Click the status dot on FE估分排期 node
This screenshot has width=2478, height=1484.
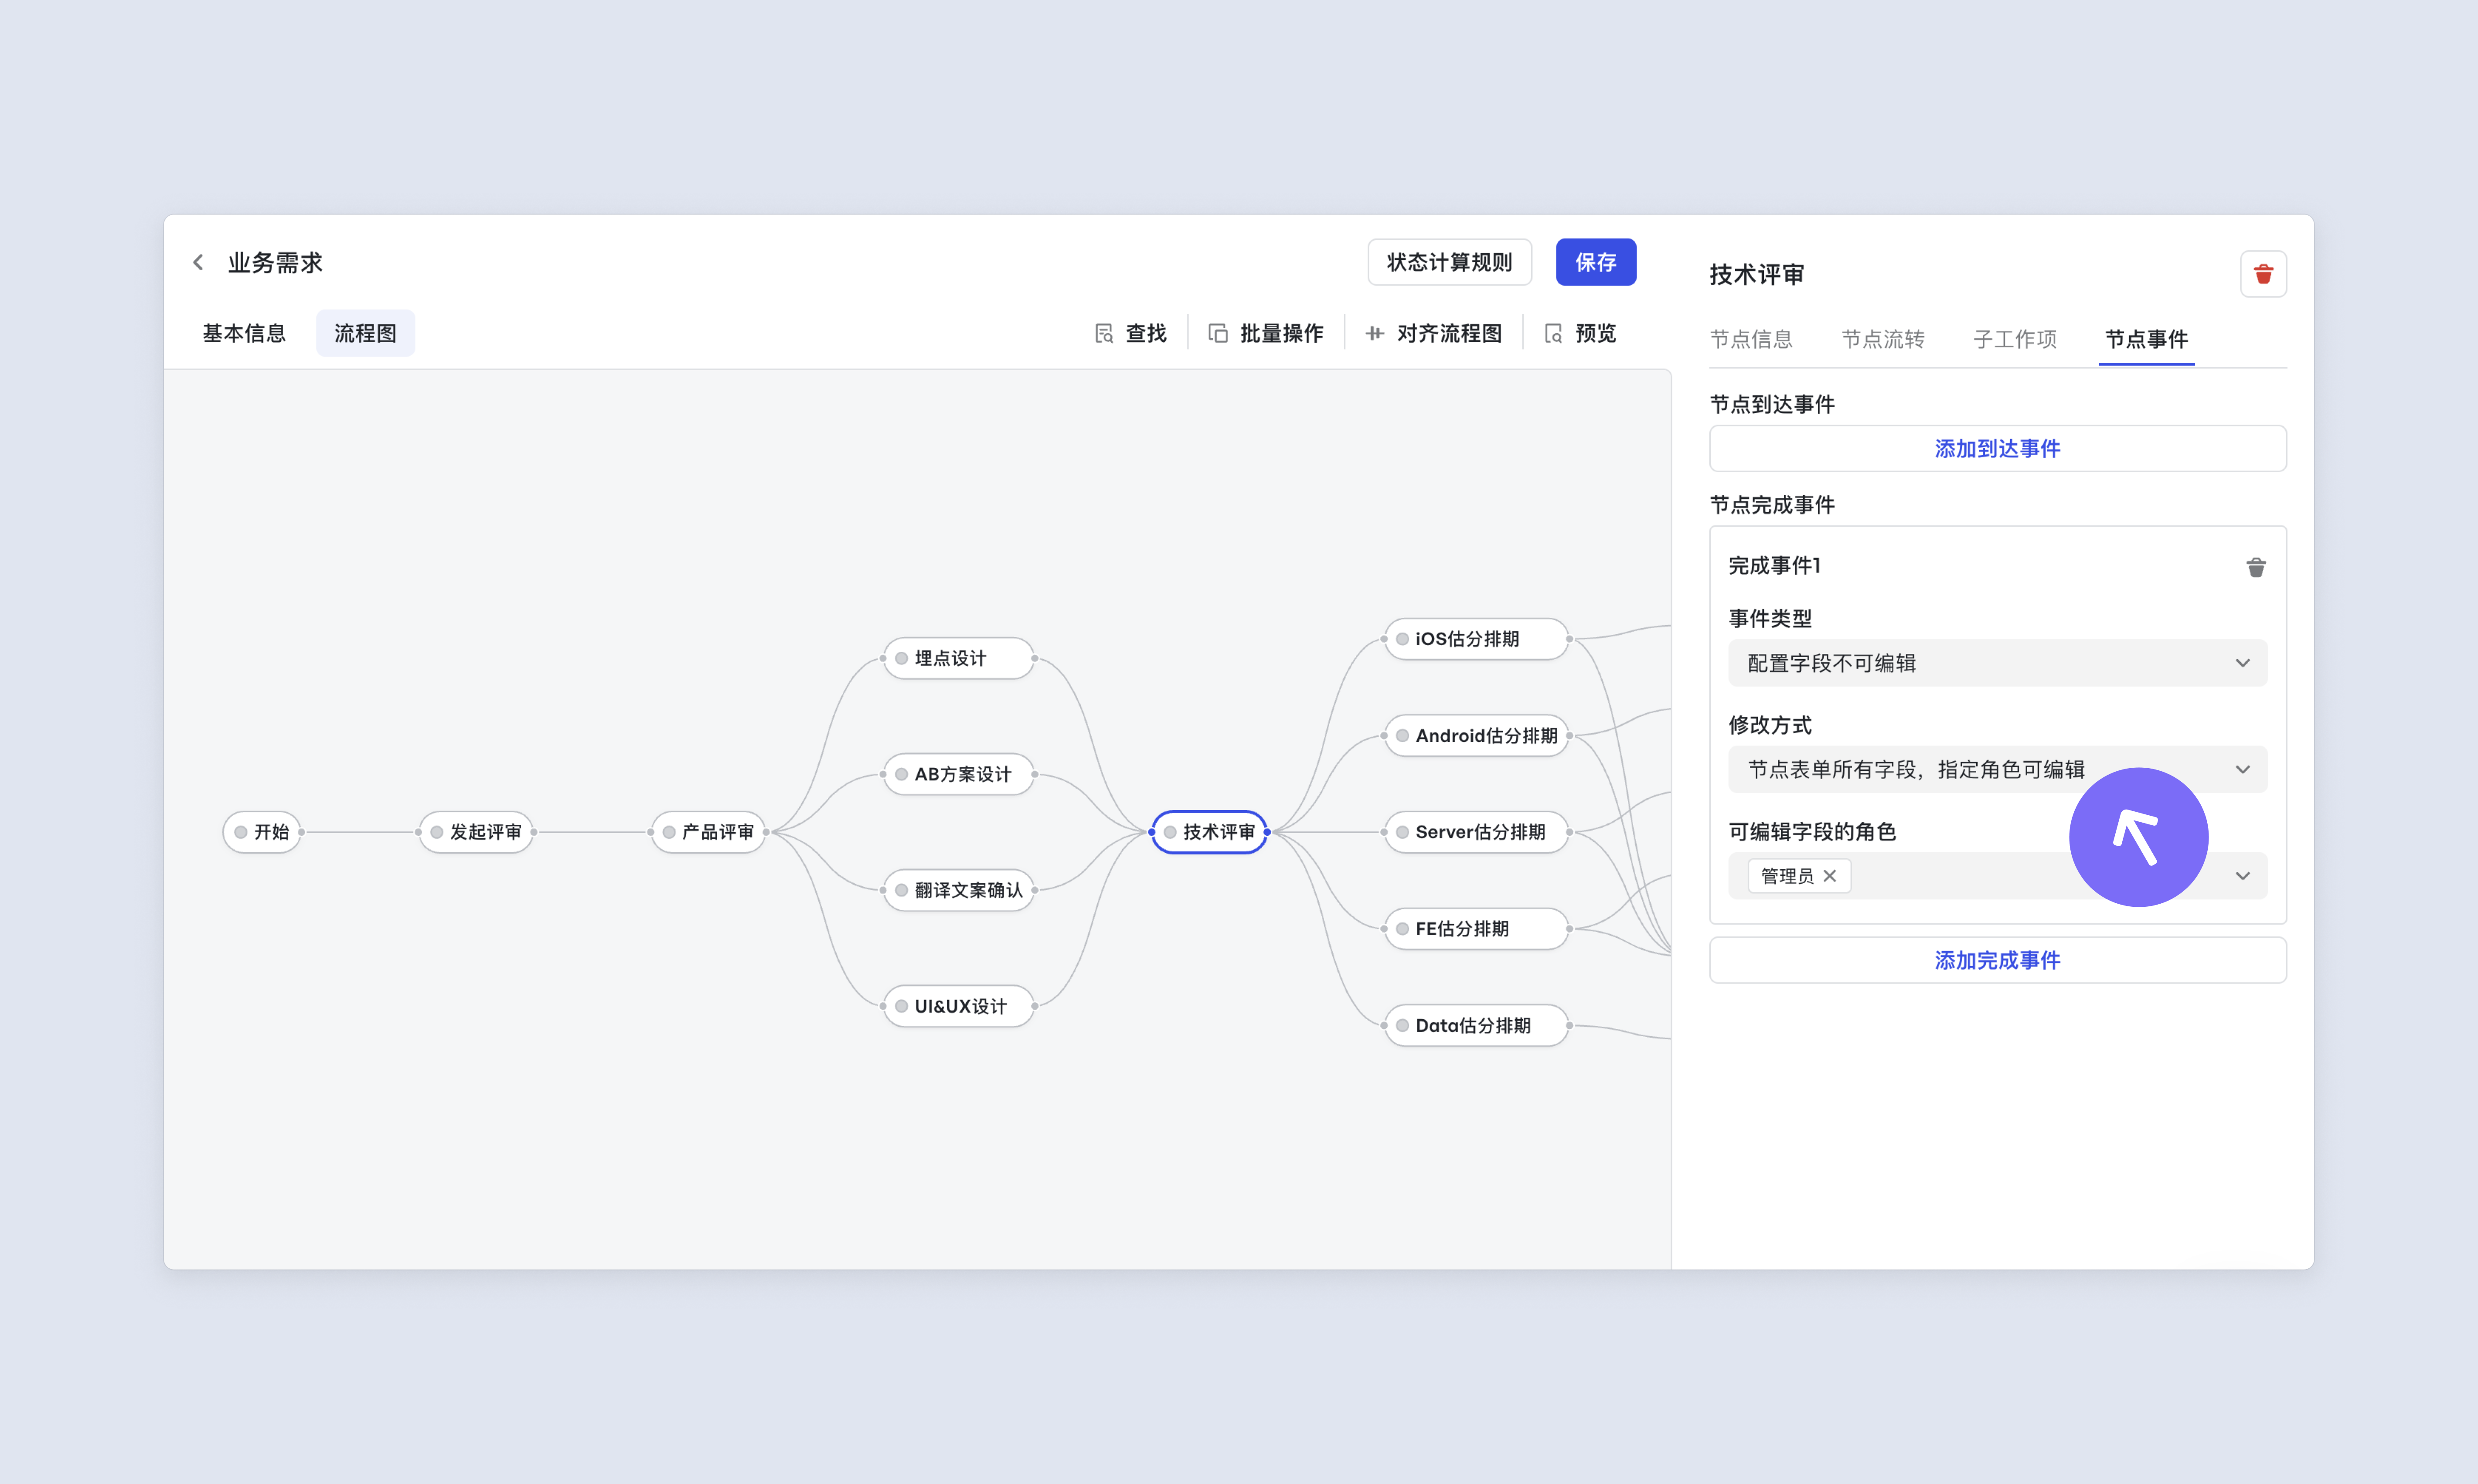[1403, 929]
